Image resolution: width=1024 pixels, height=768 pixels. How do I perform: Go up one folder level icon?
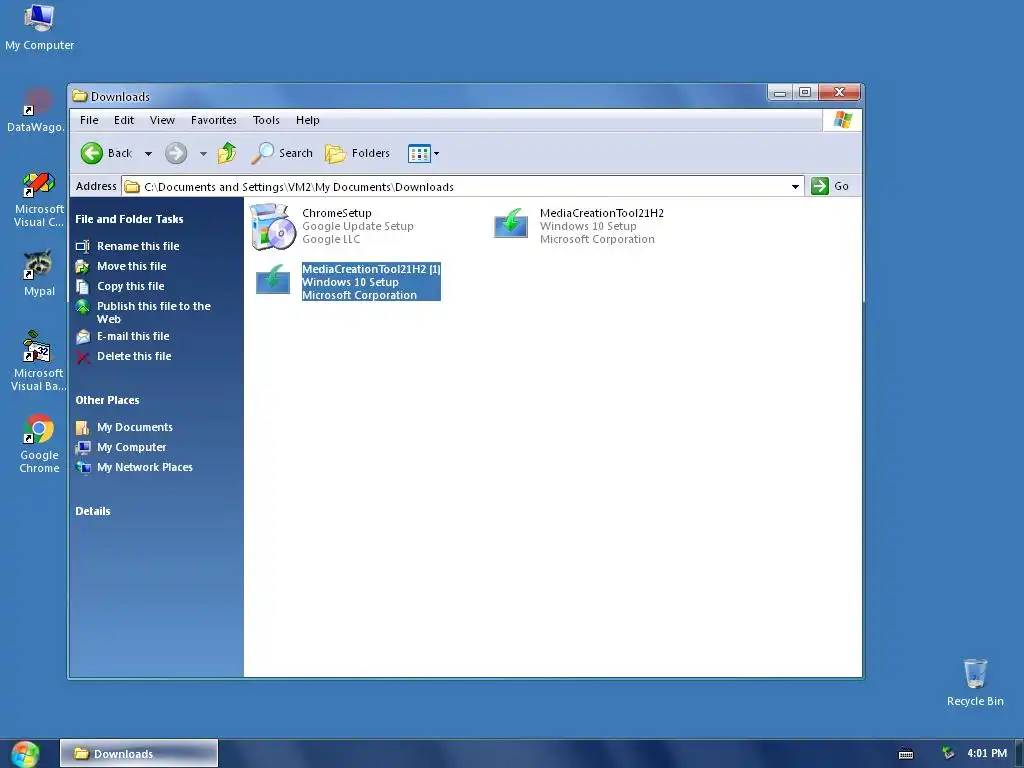(x=227, y=153)
